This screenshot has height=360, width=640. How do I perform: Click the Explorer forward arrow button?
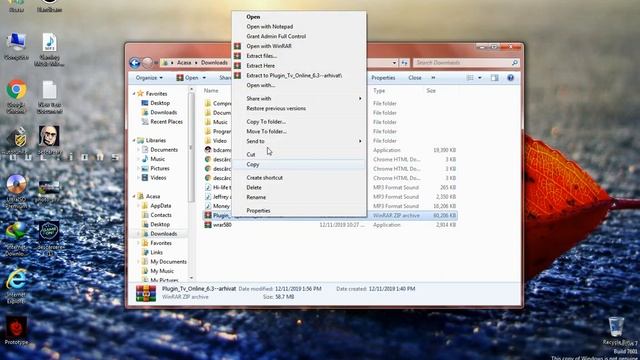(147, 63)
